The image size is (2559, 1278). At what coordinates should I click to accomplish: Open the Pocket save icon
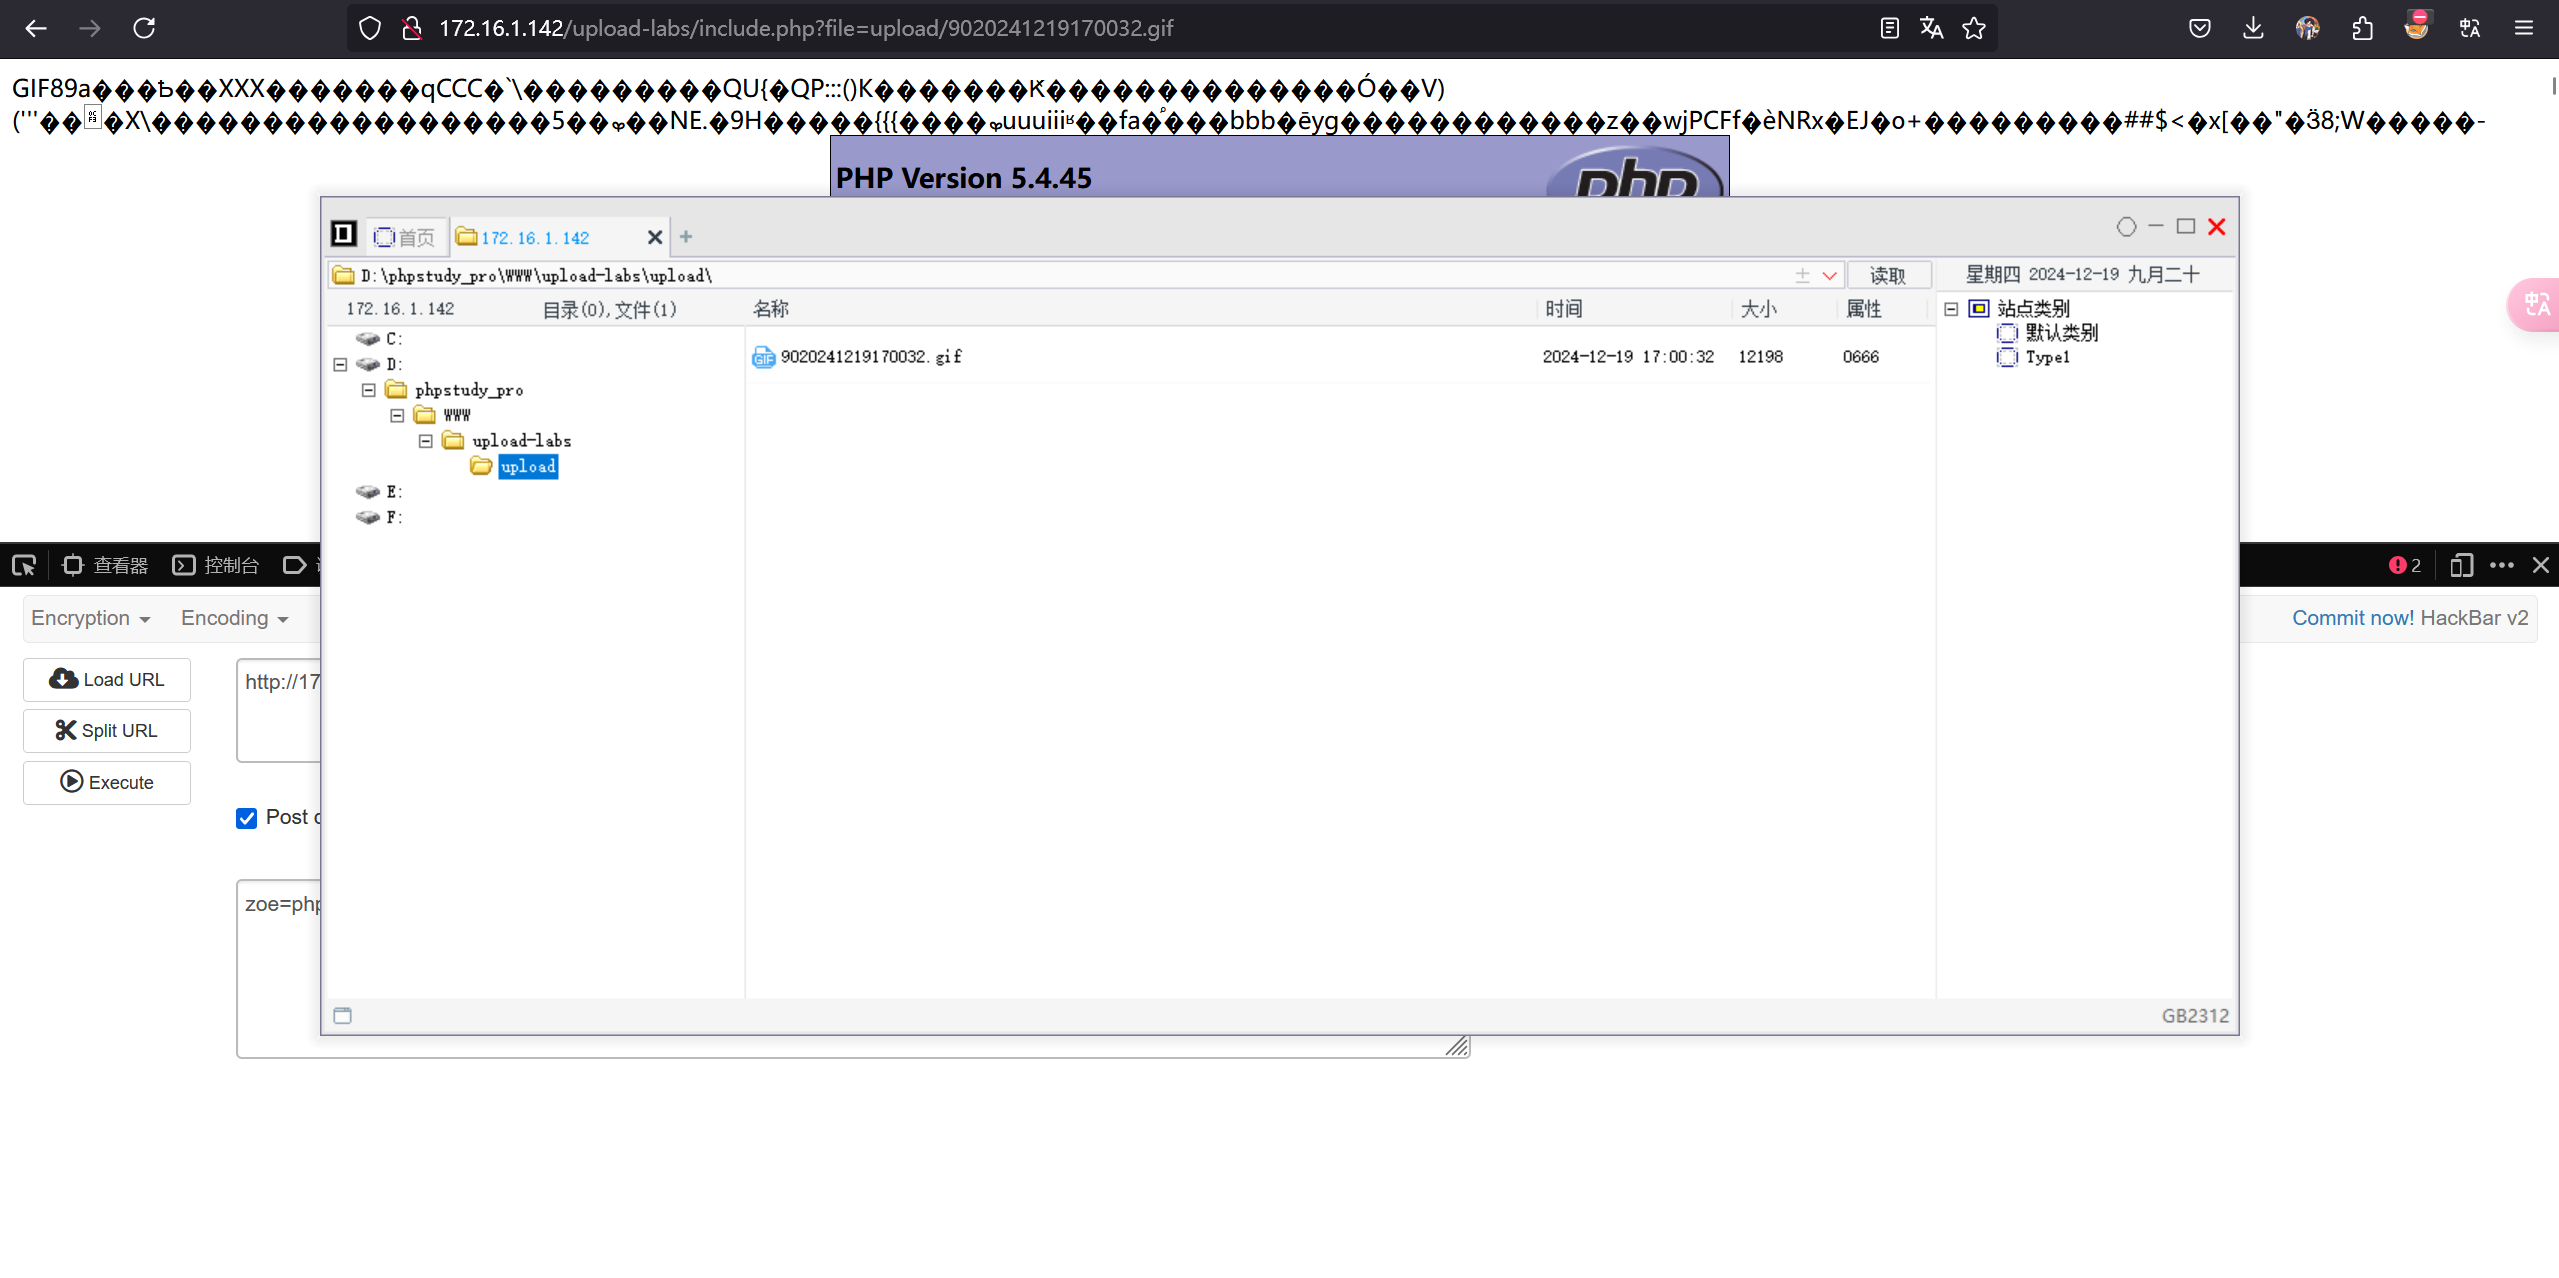click(2199, 28)
